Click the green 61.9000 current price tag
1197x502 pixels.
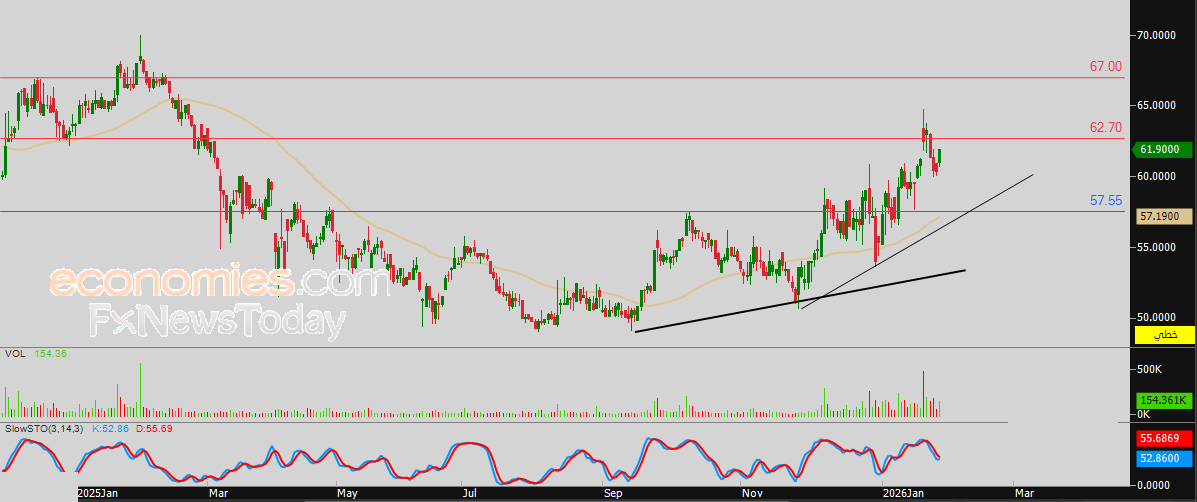pyautogui.click(x=1163, y=150)
